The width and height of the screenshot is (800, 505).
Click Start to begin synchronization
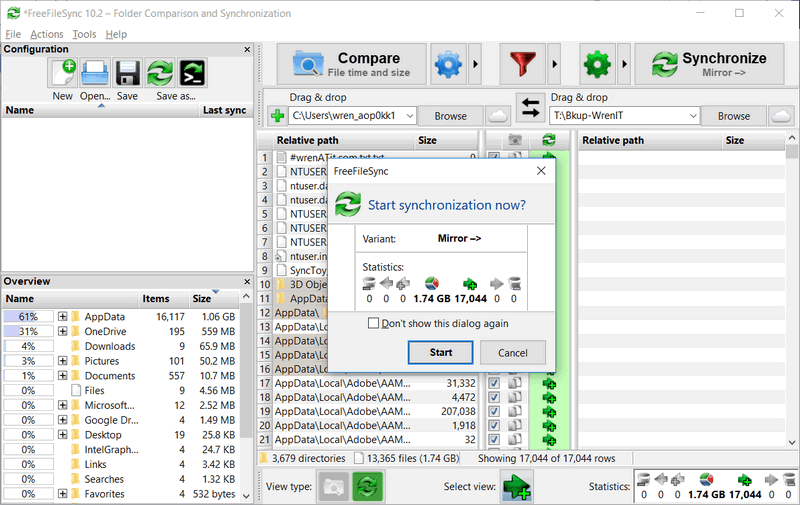click(440, 352)
